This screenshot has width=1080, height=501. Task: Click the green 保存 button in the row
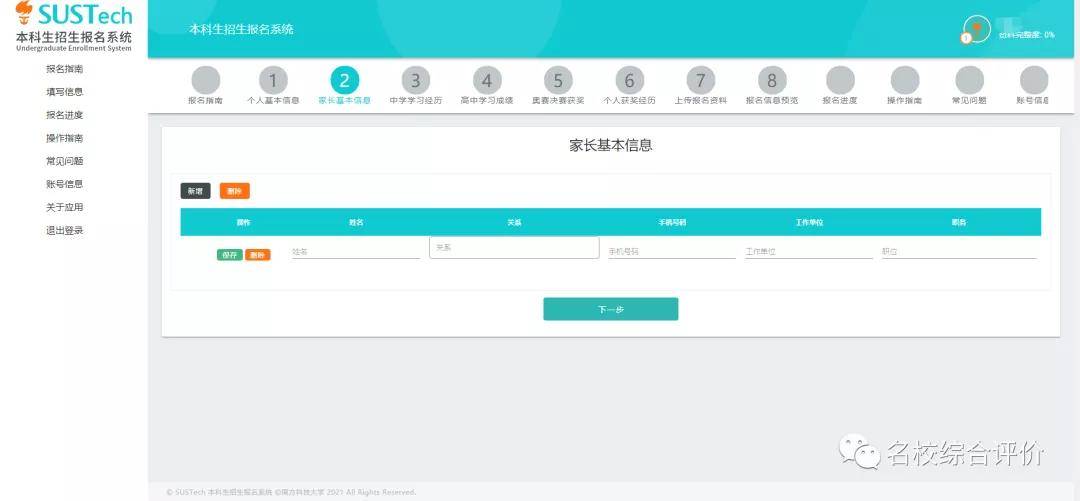click(229, 255)
